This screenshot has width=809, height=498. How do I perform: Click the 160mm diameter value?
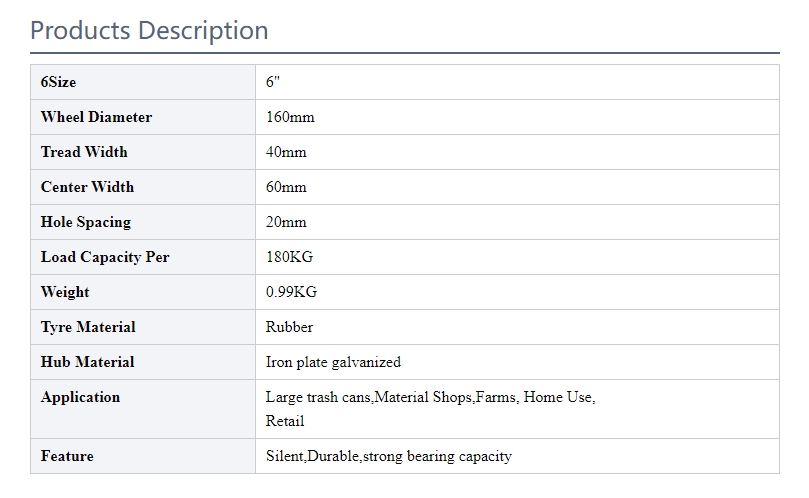tap(290, 117)
